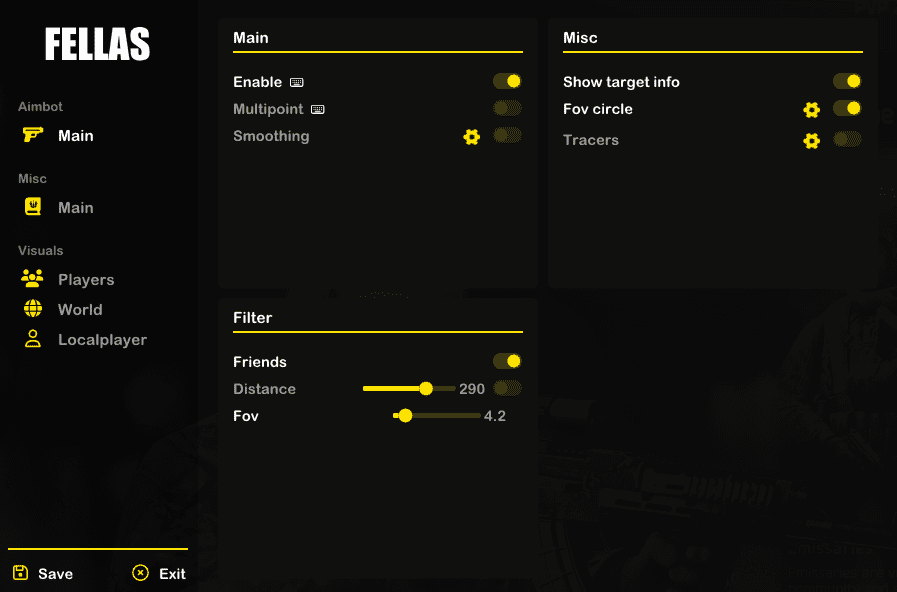Open the Fov circle gear settings

coord(811,110)
